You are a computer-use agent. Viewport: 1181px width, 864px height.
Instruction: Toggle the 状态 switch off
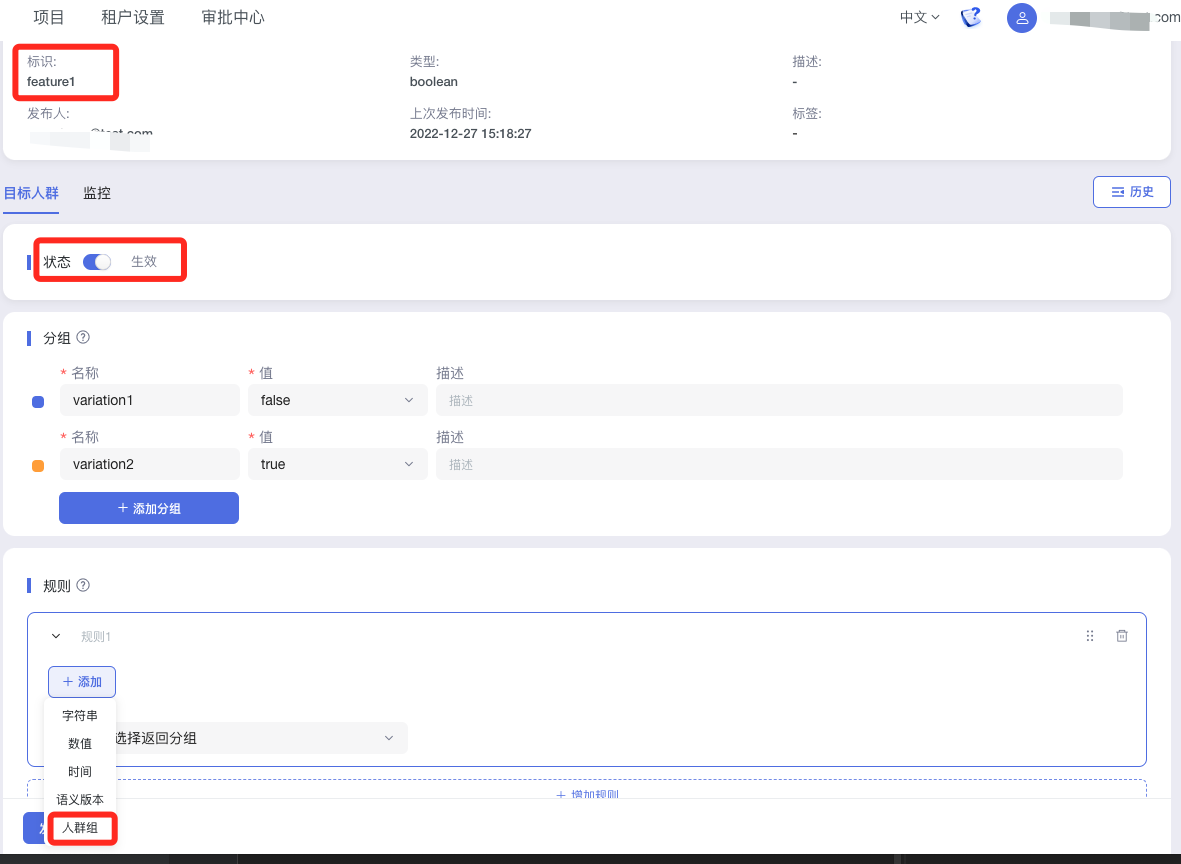97,262
